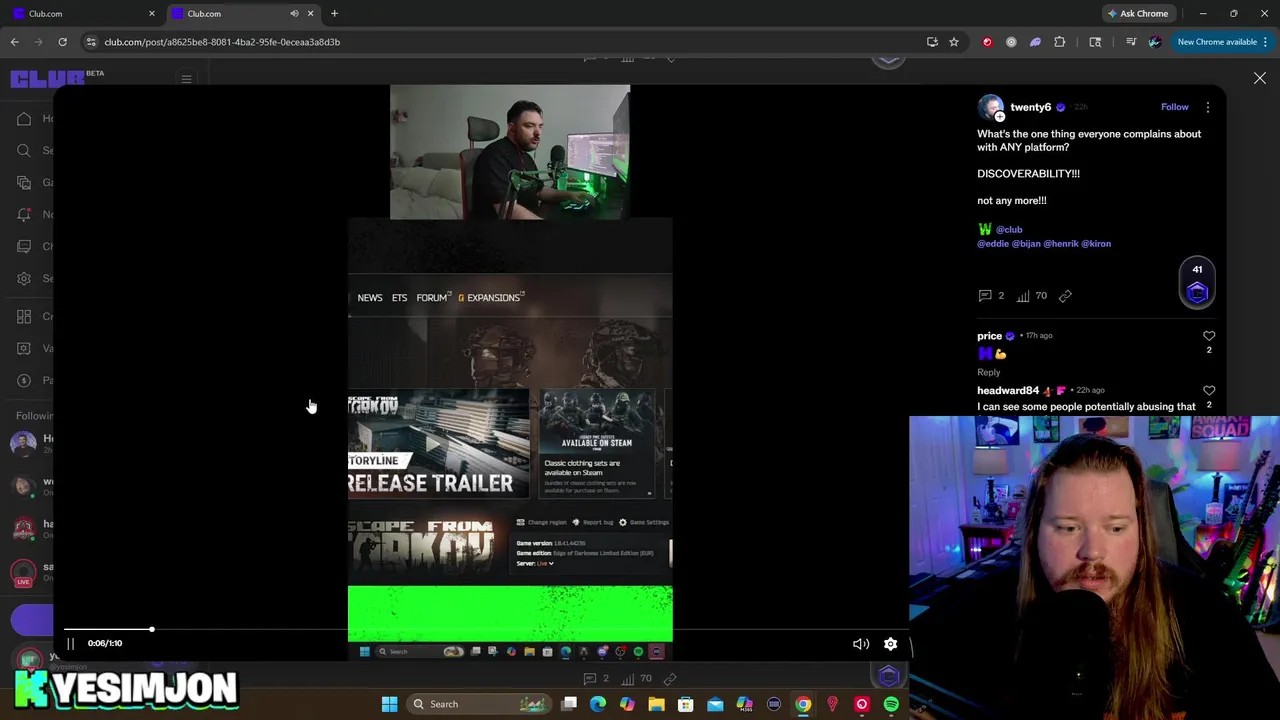Image resolution: width=1280 pixels, height=720 pixels.
Task: Open the red circular extension icon
Action: click(x=987, y=42)
